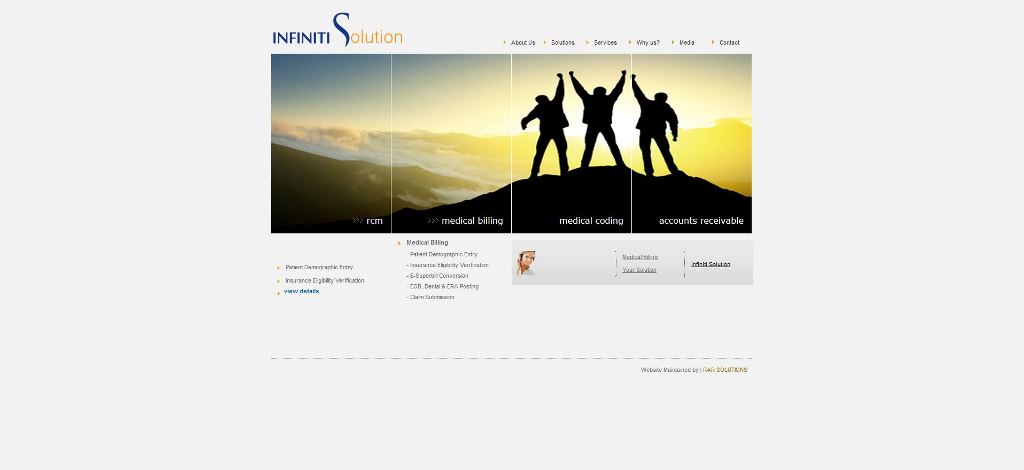The image size is (1024, 470).
Task: Click the Infiniti Solution logo
Action: pyautogui.click(x=337, y=32)
